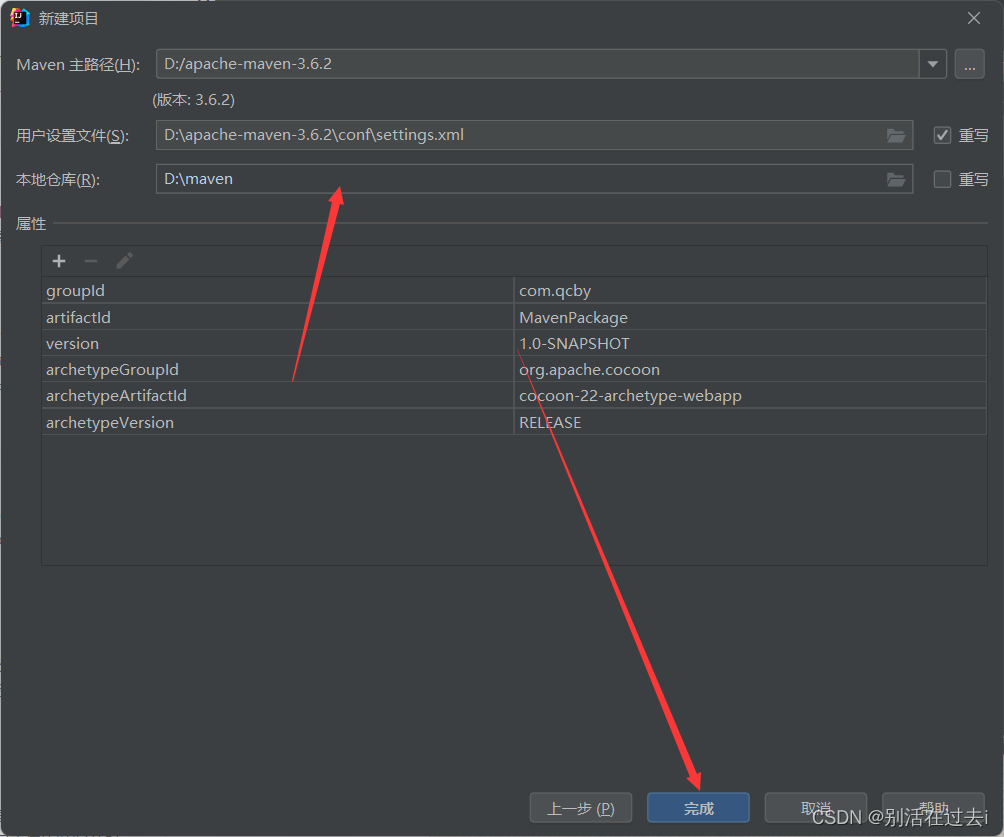Select the version property name
This screenshot has width=1004, height=837.
point(72,344)
